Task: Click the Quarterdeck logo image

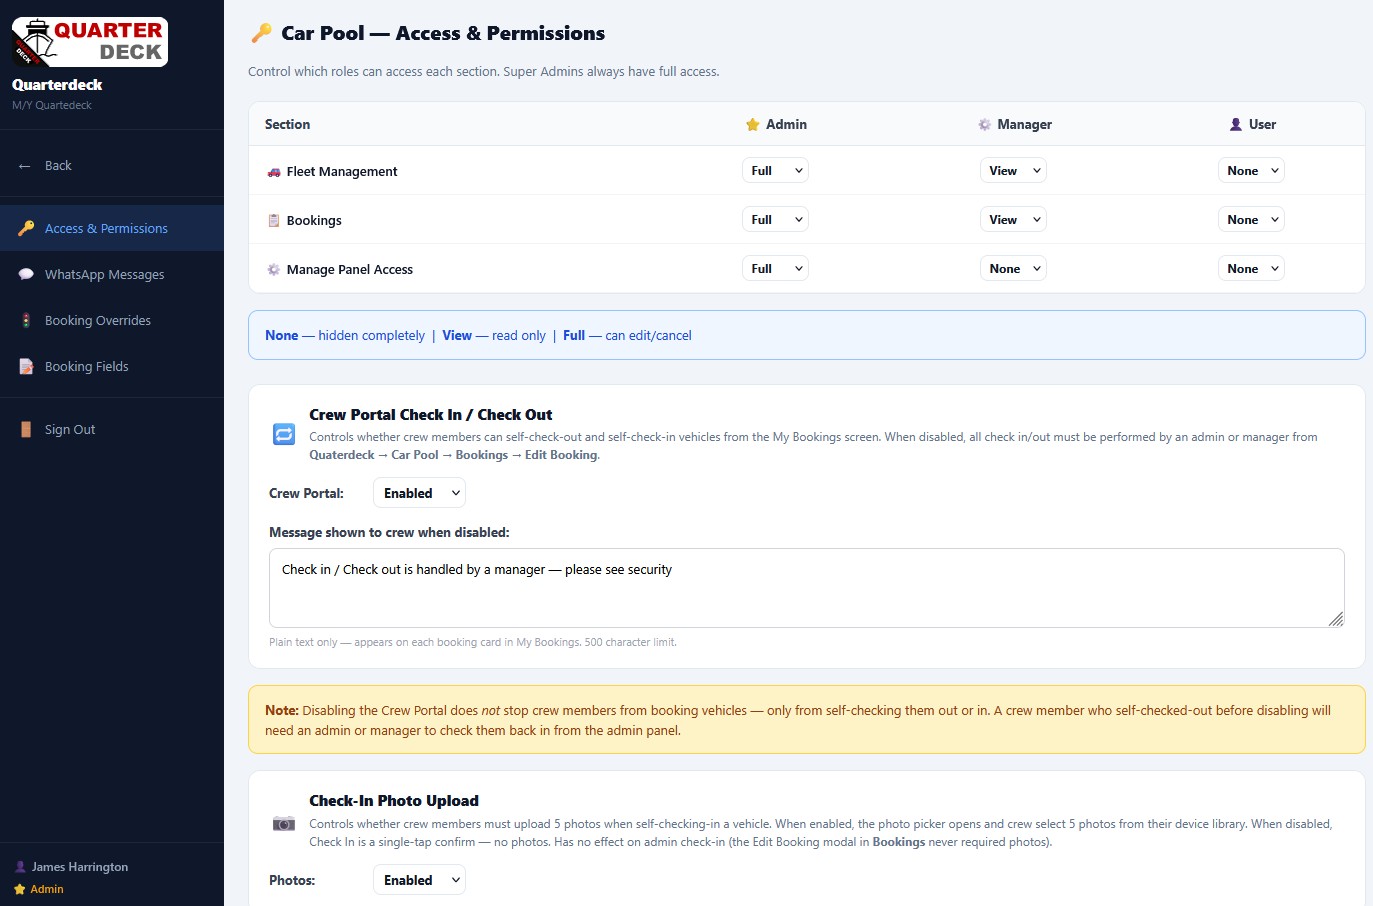Action: (90, 42)
